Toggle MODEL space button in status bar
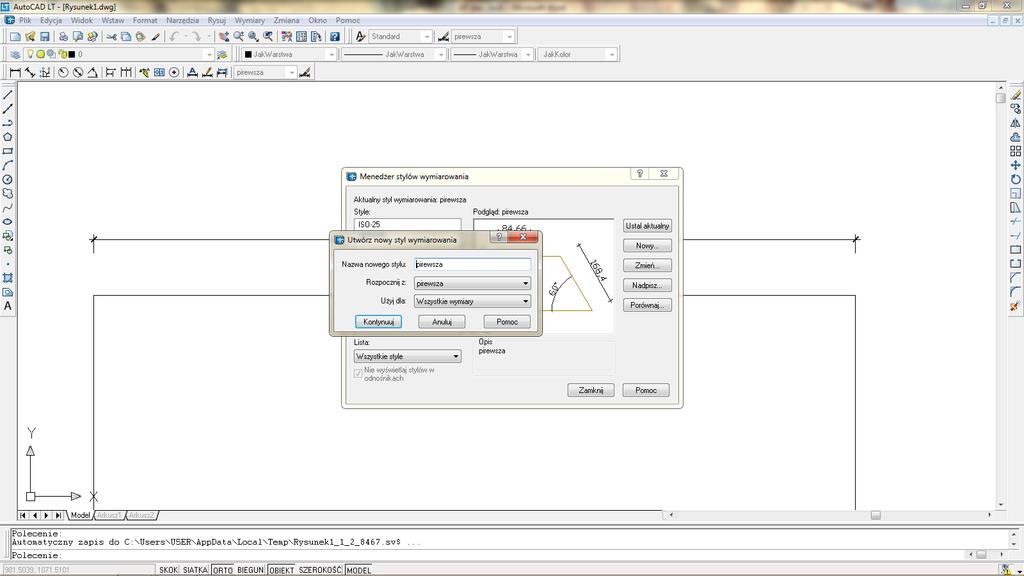Viewport: 1024px width, 576px height. pos(359,570)
